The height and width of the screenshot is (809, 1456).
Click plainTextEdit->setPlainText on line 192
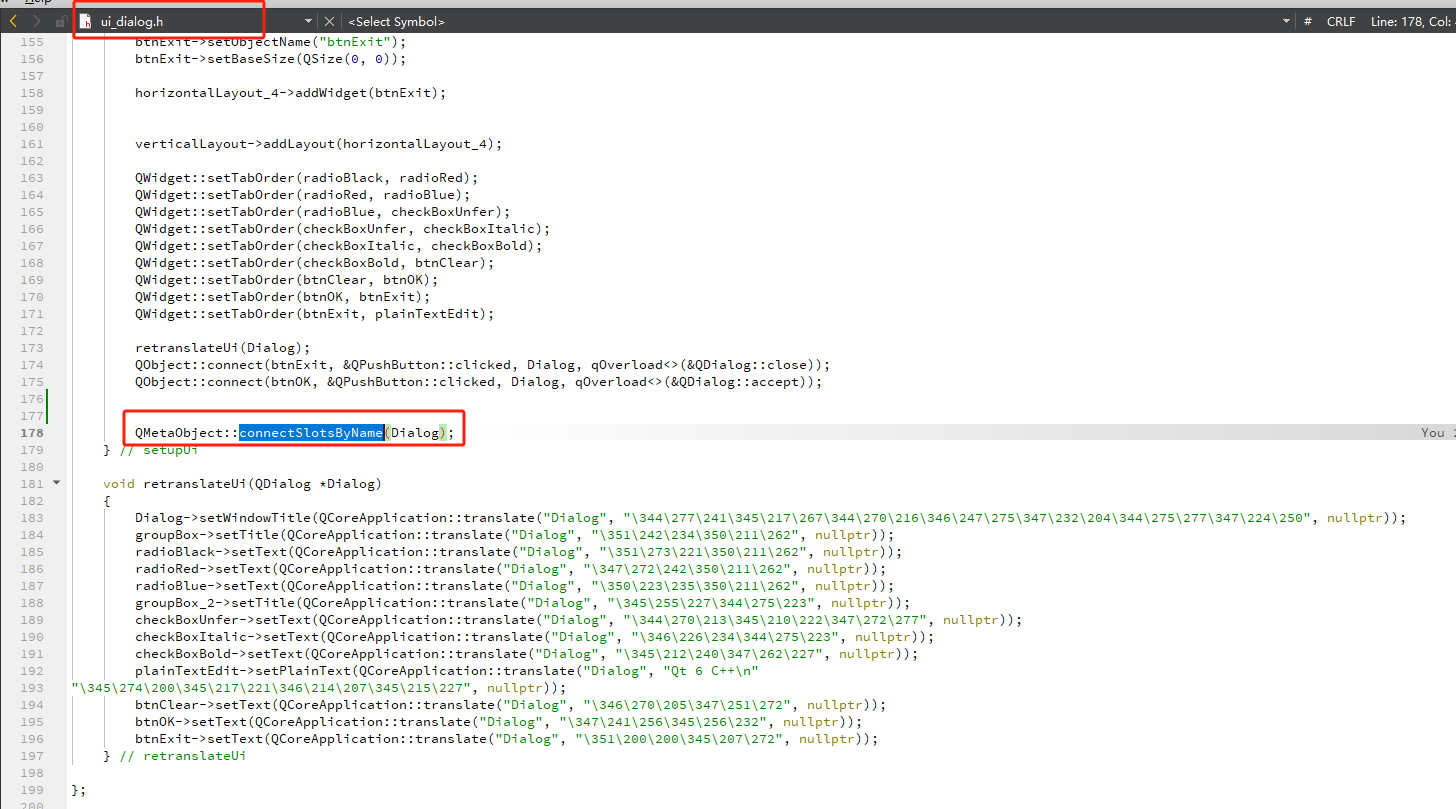[244, 671]
